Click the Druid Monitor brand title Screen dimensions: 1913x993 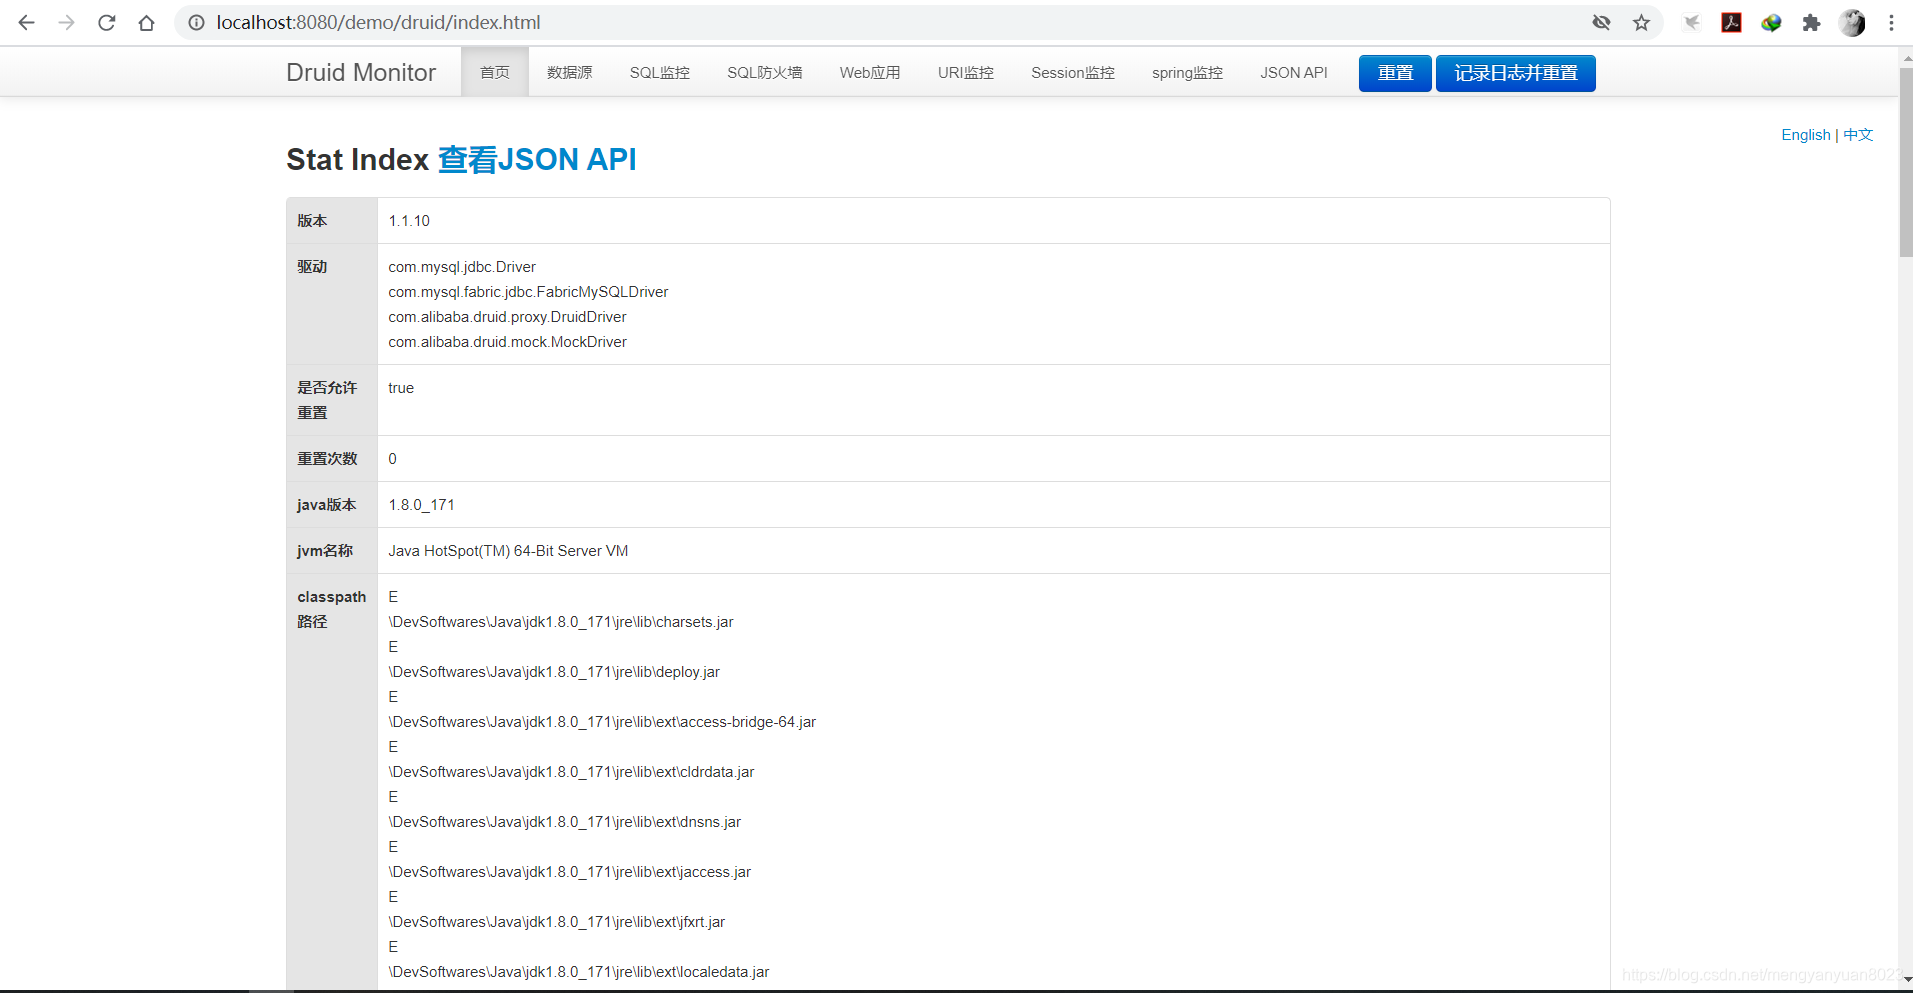coord(361,72)
